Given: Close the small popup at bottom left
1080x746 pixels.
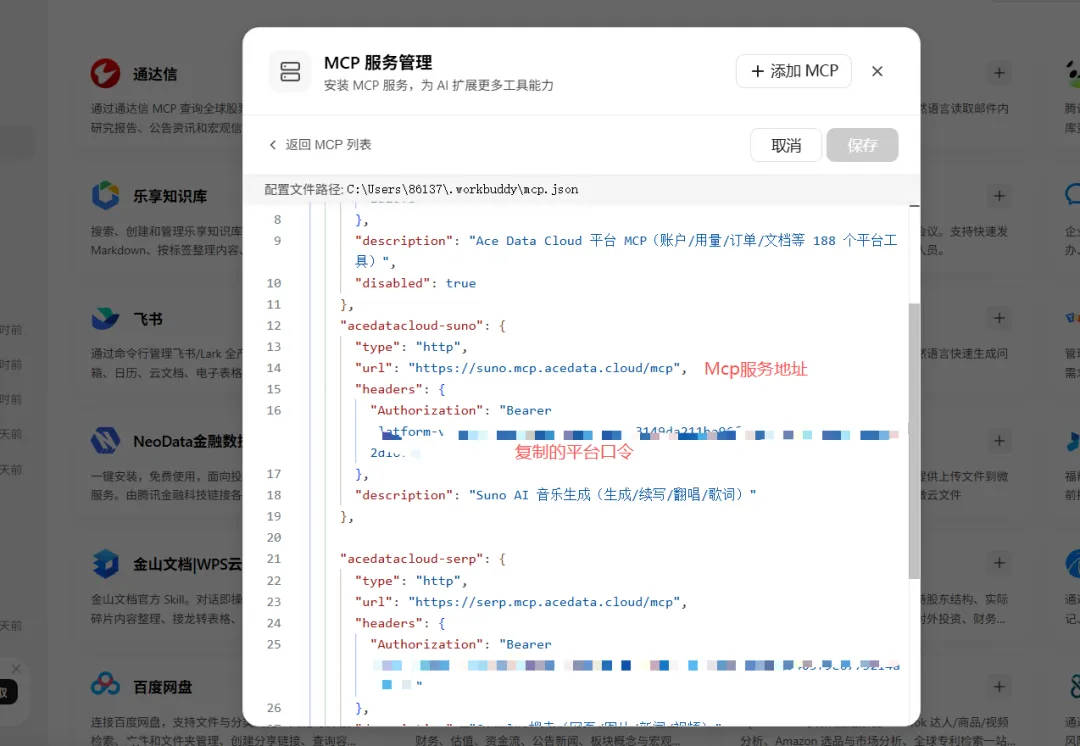Looking at the screenshot, I should pos(16,669).
